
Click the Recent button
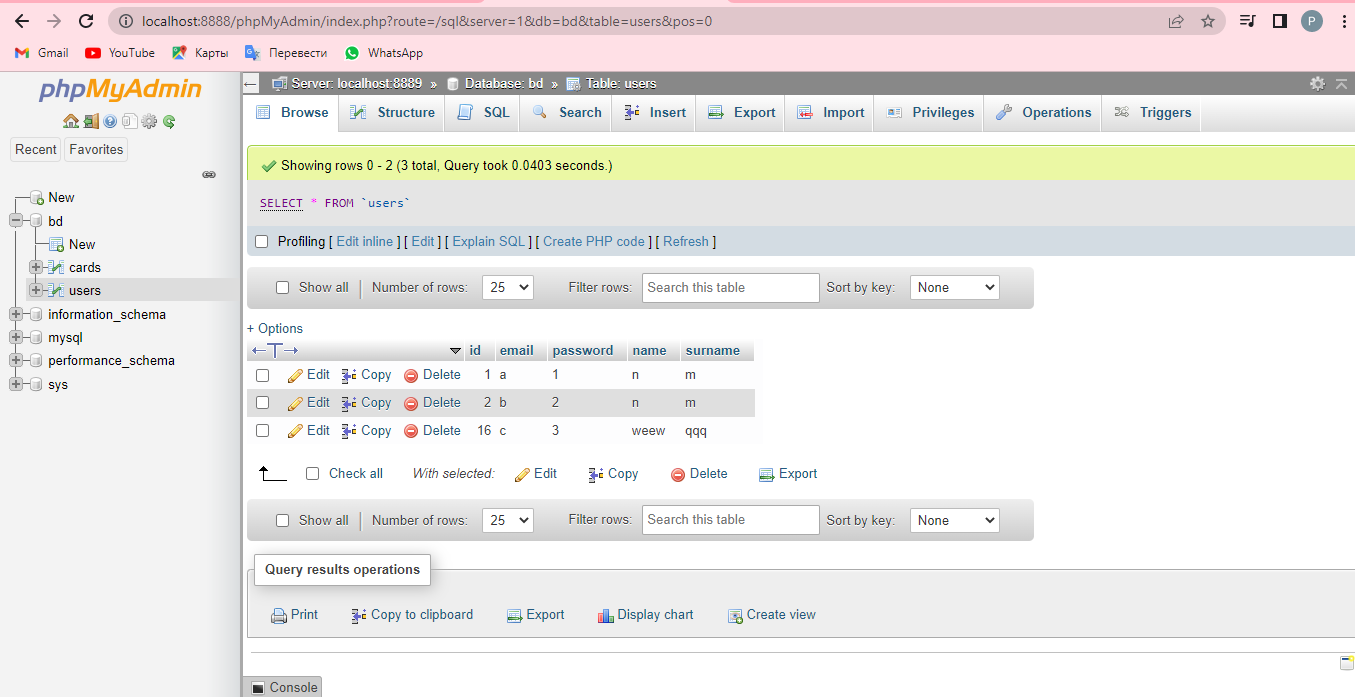pos(36,150)
